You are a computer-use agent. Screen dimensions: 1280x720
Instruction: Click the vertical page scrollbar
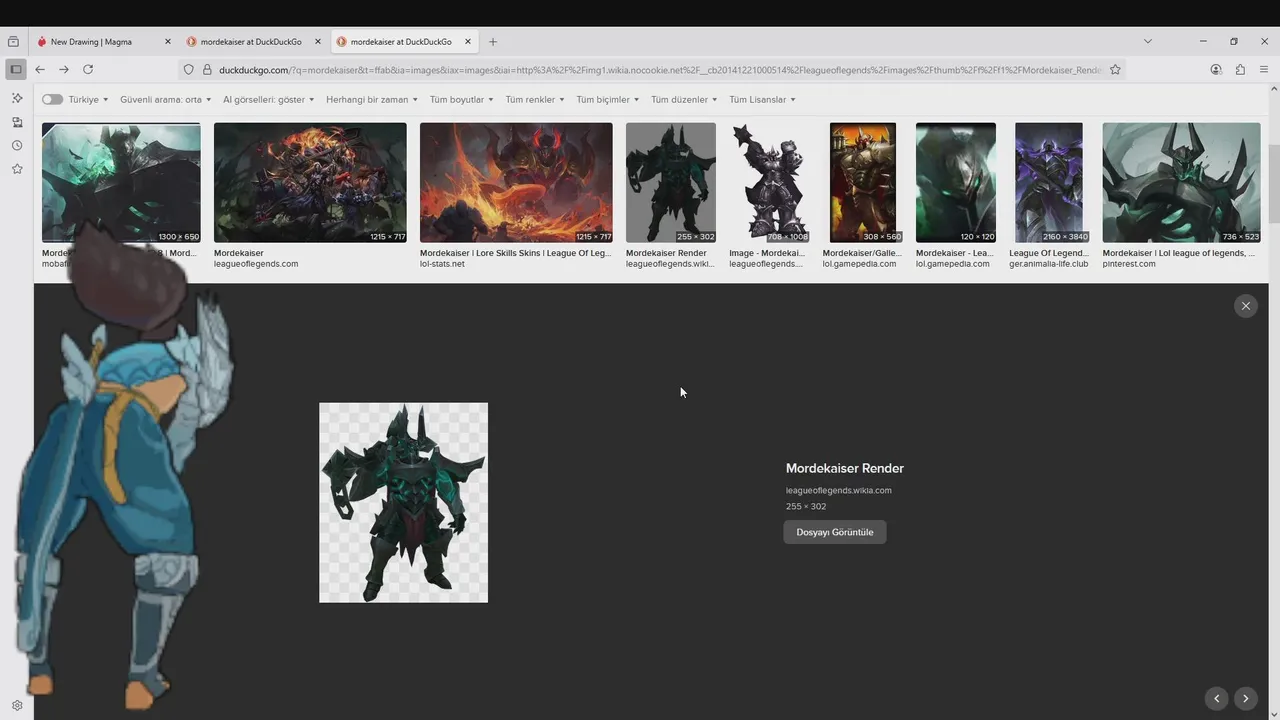click(x=1274, y=185)
